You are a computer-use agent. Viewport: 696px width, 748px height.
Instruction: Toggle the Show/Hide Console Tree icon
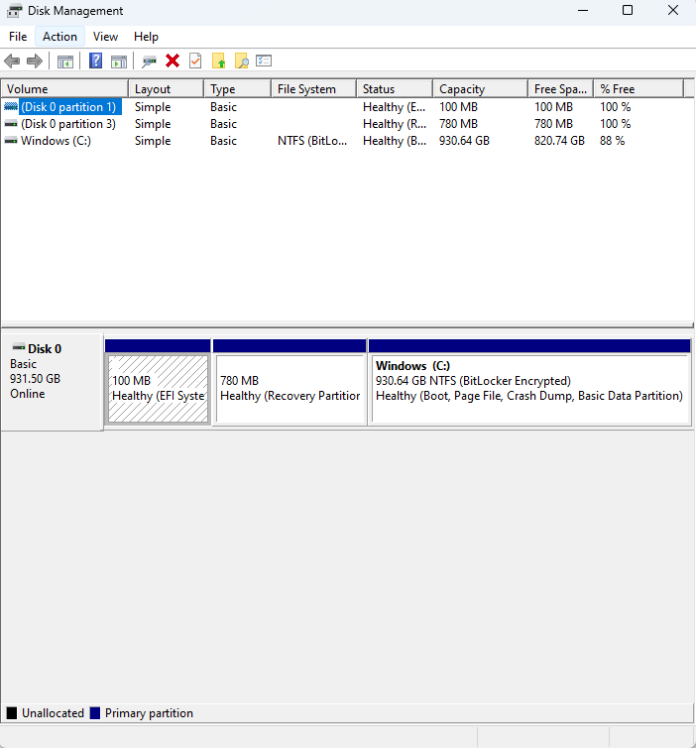coord(65,61)
